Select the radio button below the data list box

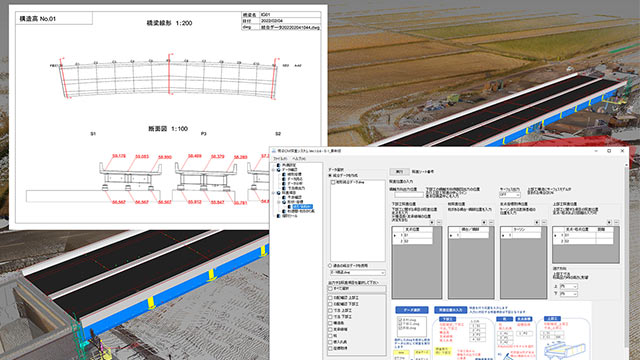(x=330, y=266)
